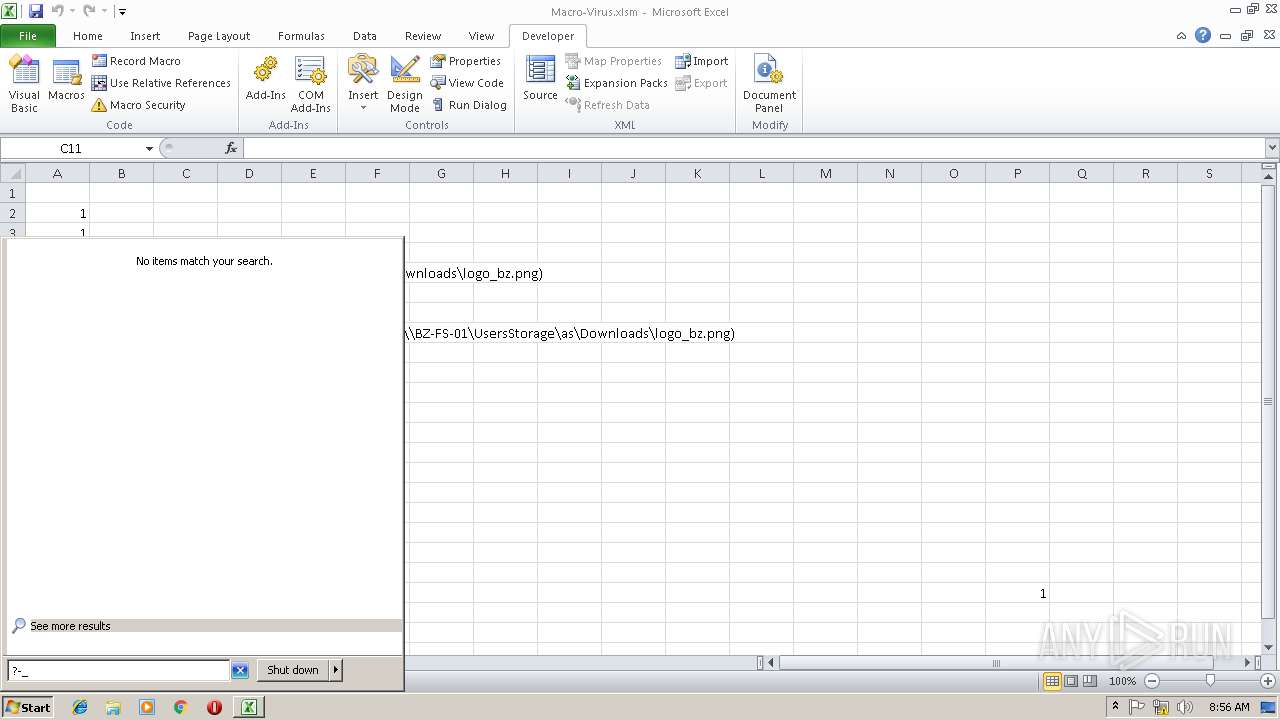Click See more results link

pos(70,626)
